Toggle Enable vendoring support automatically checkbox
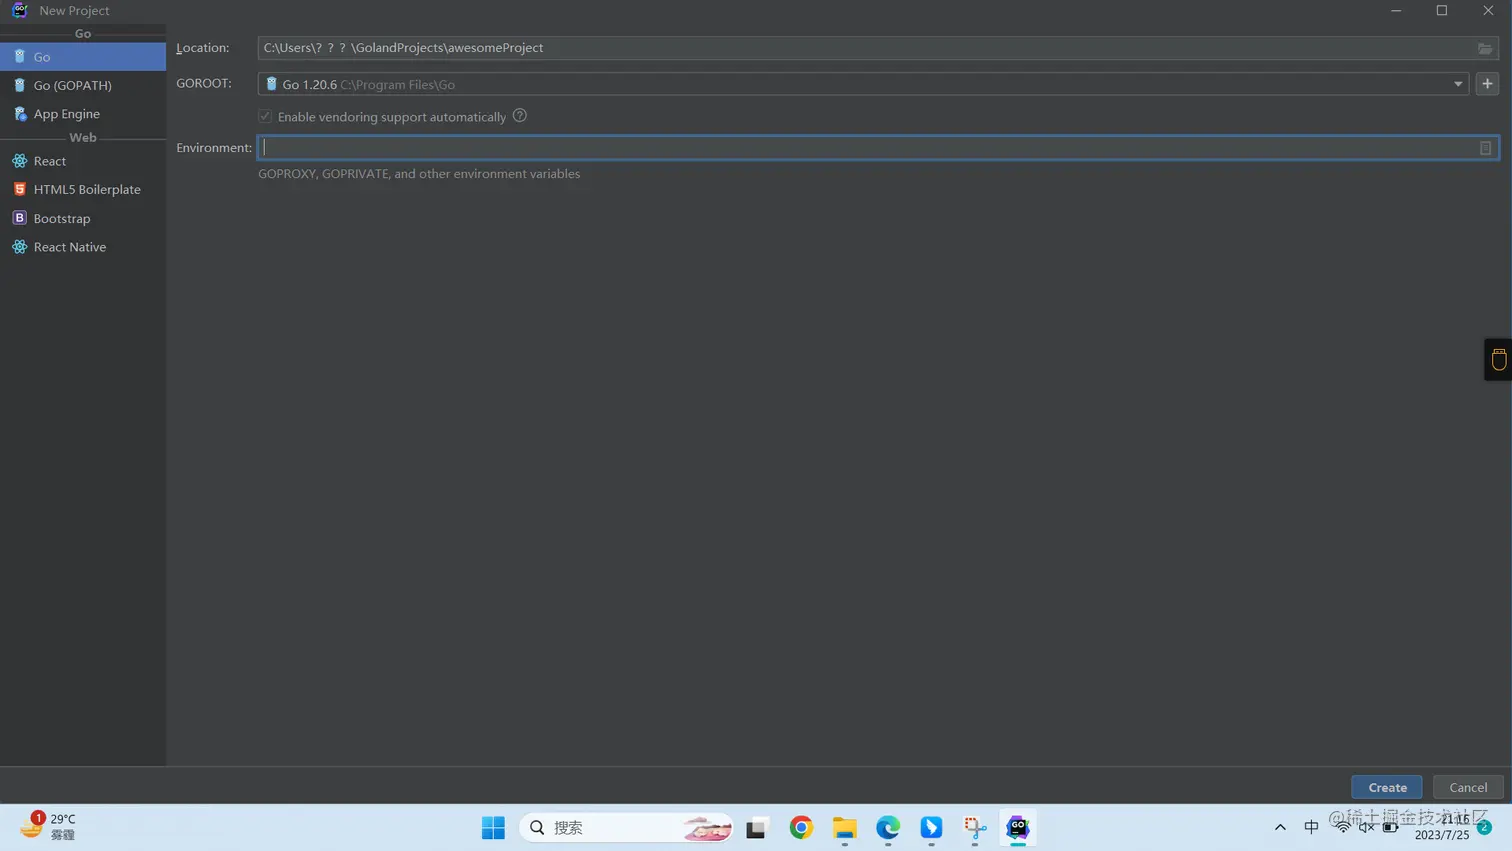 click(x=265, y=117)
